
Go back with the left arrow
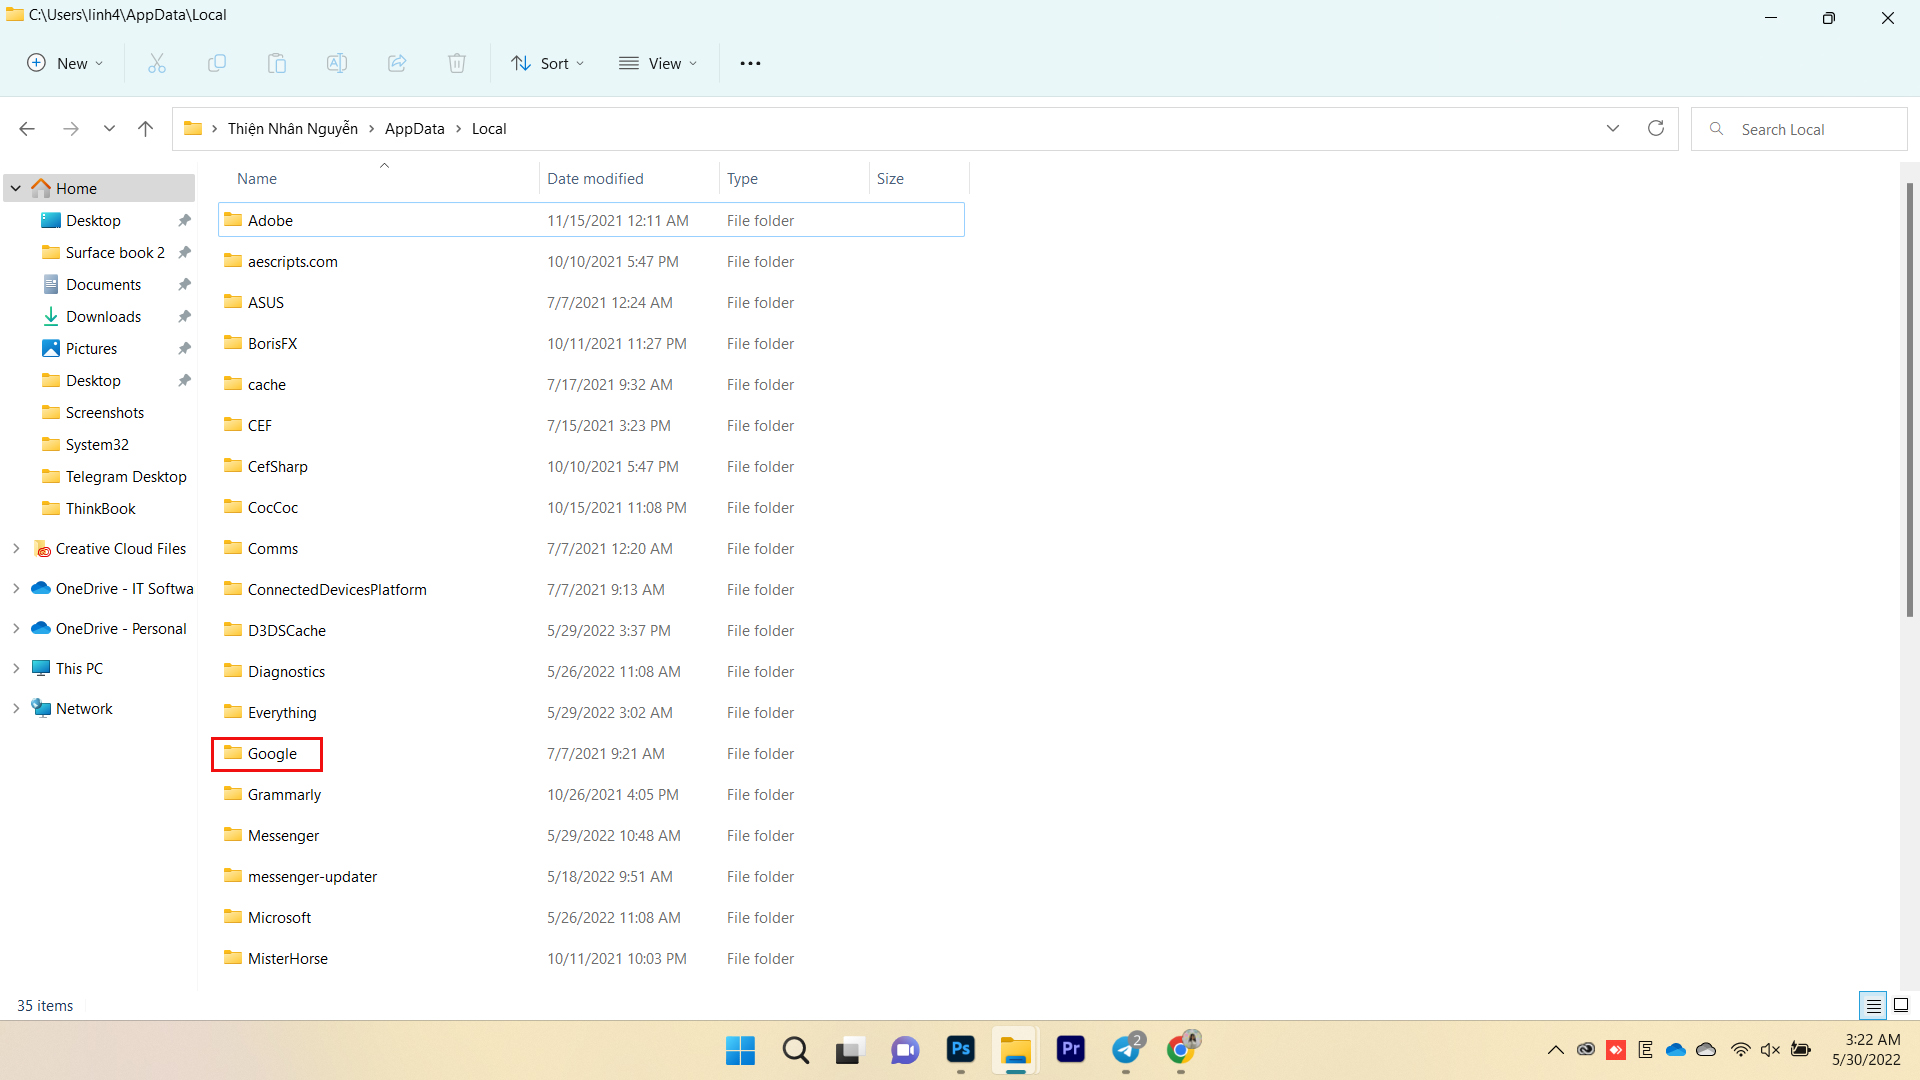(27, 129)
